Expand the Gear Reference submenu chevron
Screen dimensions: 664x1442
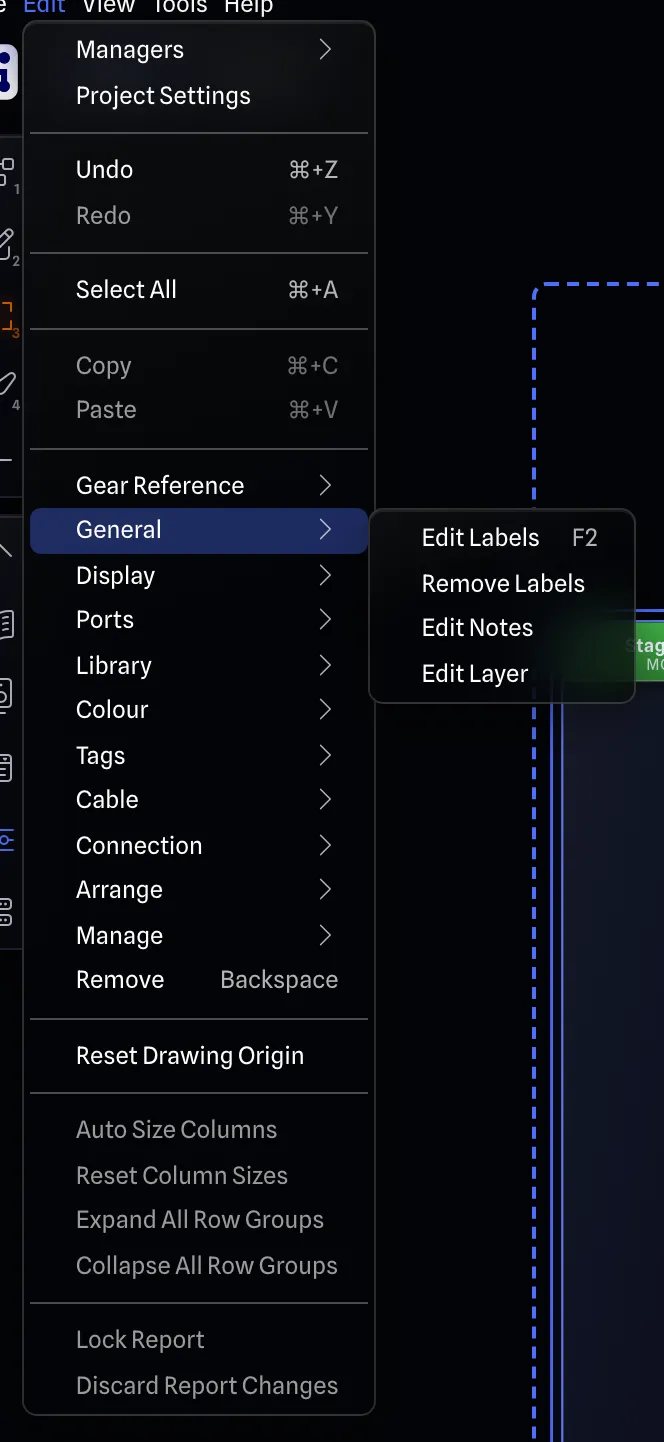pos(325,485)
